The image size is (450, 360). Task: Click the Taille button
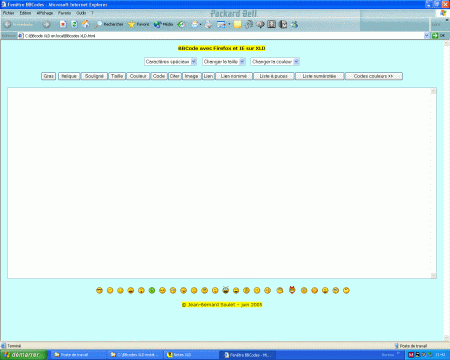(117, 76)
